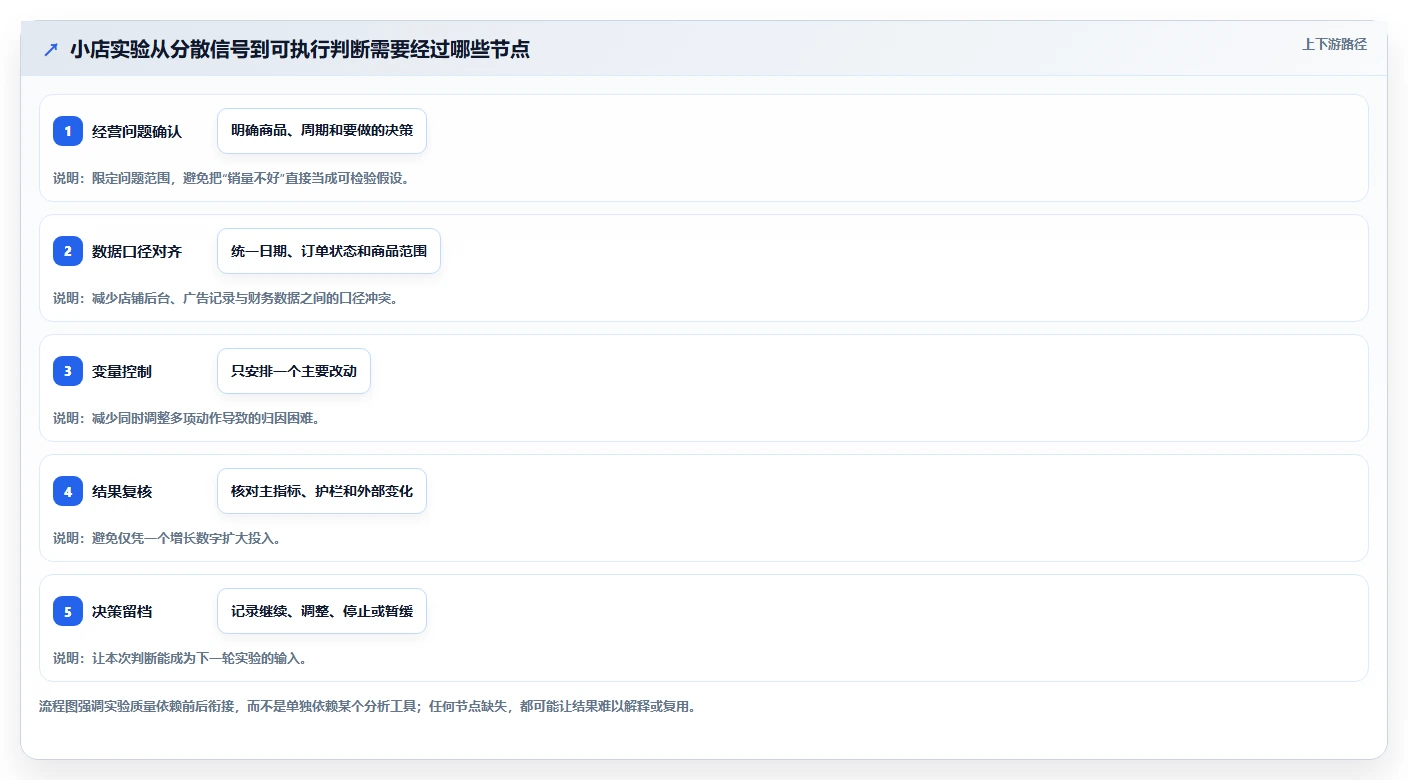Select the 只安排一个主要改动 chip
Screen dimensions: 1408x780
294,371
